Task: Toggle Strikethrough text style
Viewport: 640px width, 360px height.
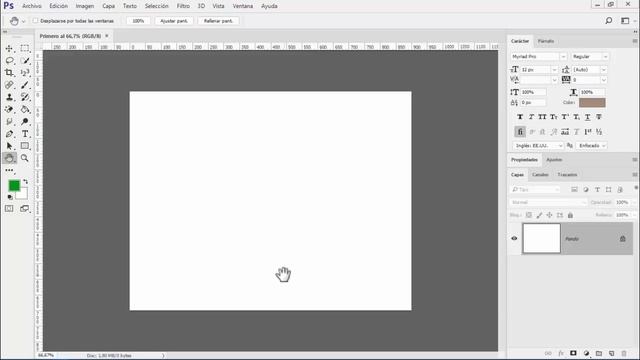Action: click(599, 117)
